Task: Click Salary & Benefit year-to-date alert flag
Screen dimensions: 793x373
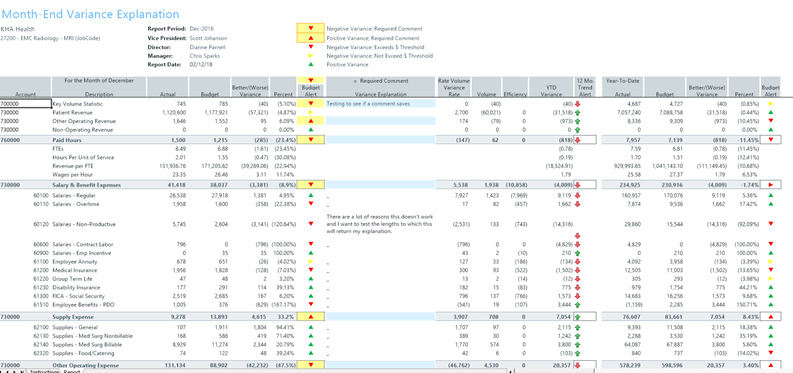Action: click(x=770, y=185)
